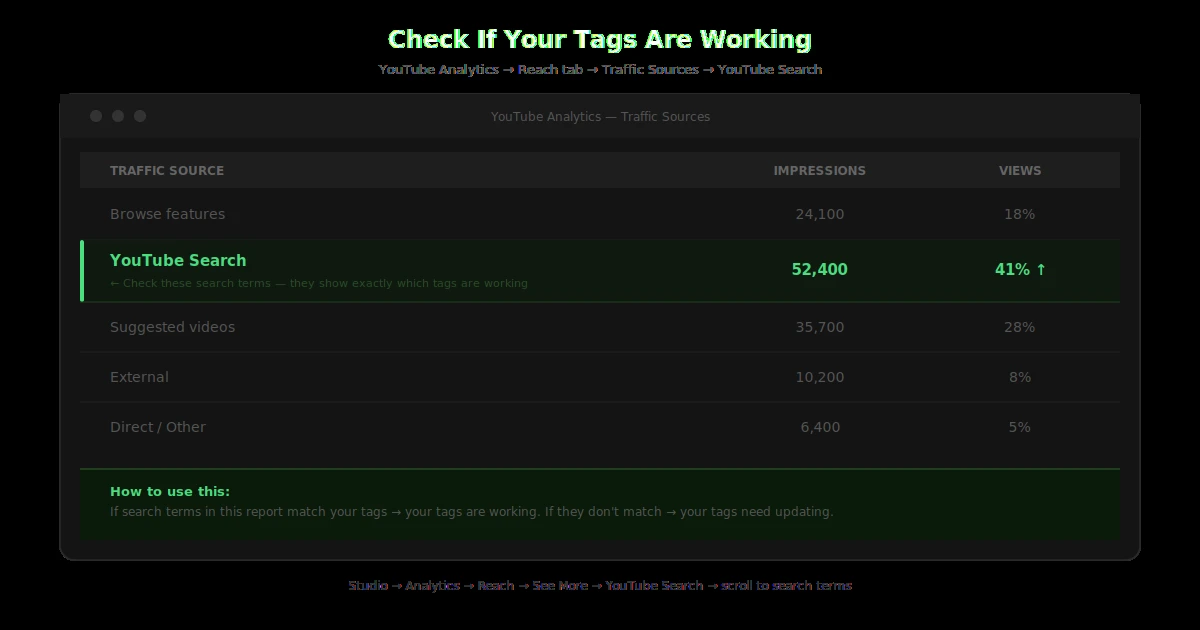Click the VIEWS column header
The height and width of the screenshot is (630, 1200).
tap(1020, 170)
